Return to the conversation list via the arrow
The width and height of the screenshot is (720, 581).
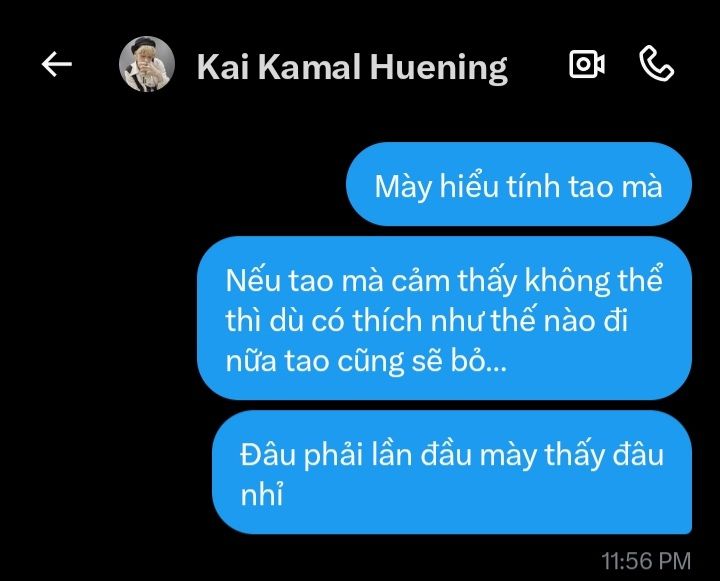tap(56, 64)
